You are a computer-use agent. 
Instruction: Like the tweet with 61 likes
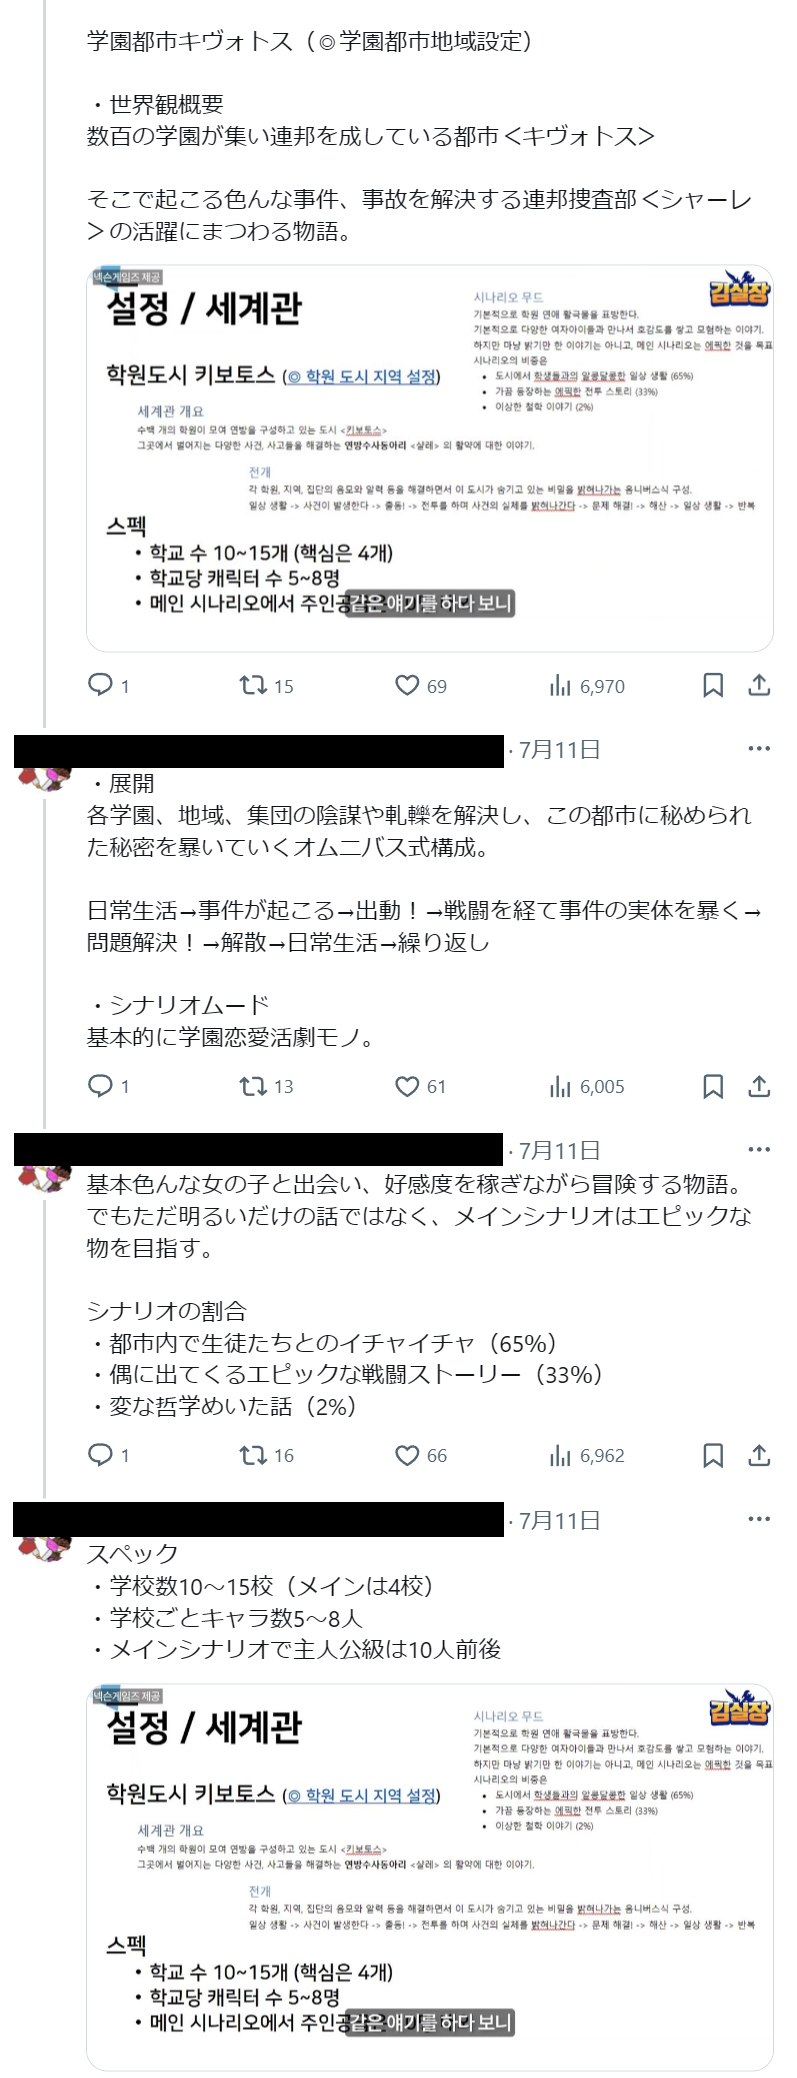click(x=407, y=1086)
